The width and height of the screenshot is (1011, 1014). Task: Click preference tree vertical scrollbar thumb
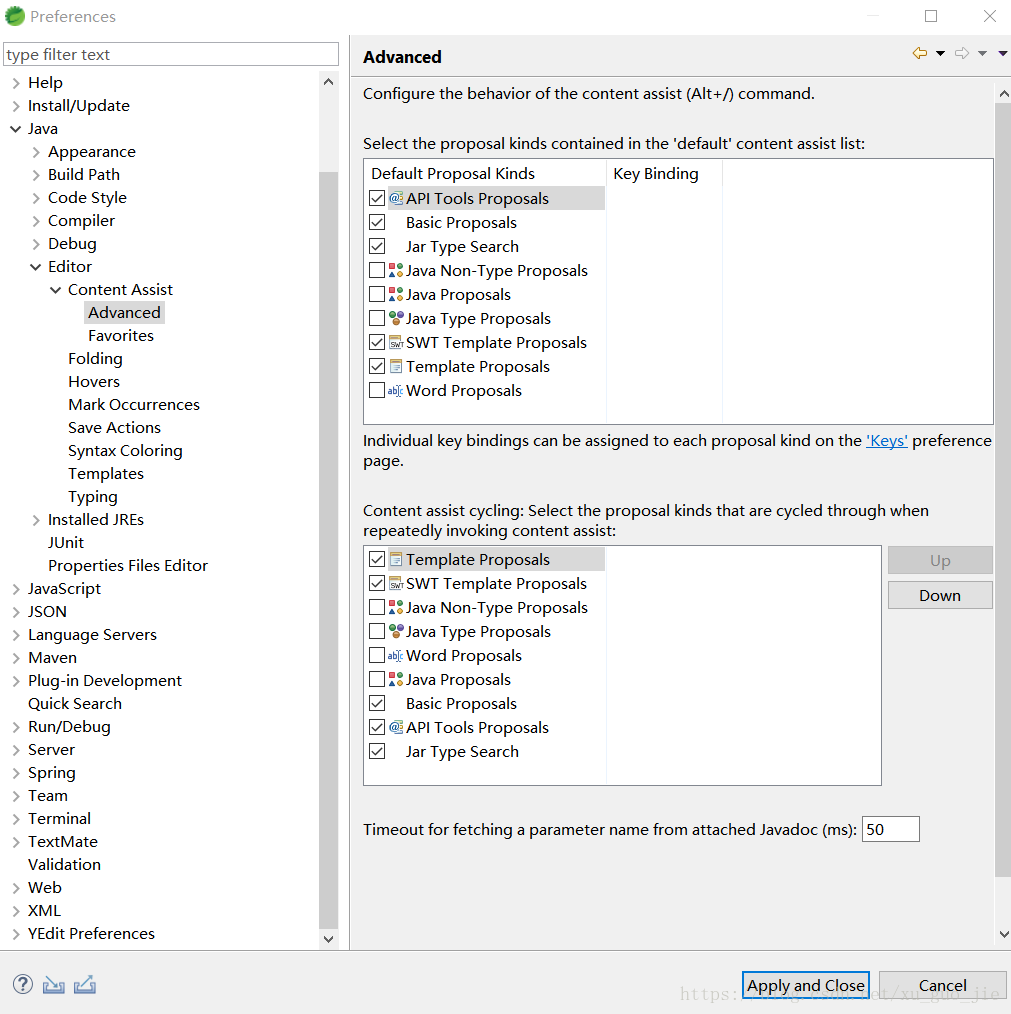(328, 550)
